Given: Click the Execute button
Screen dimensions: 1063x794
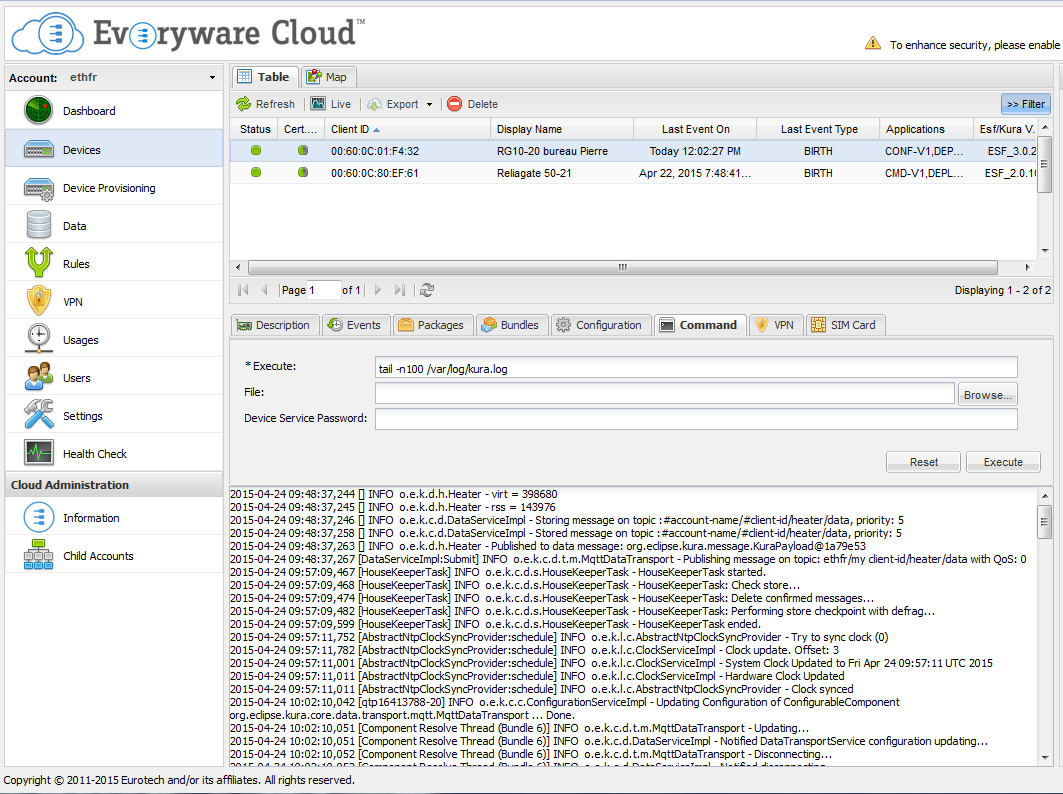Looking at the screenshot, I should click(x=1002, y=462).
